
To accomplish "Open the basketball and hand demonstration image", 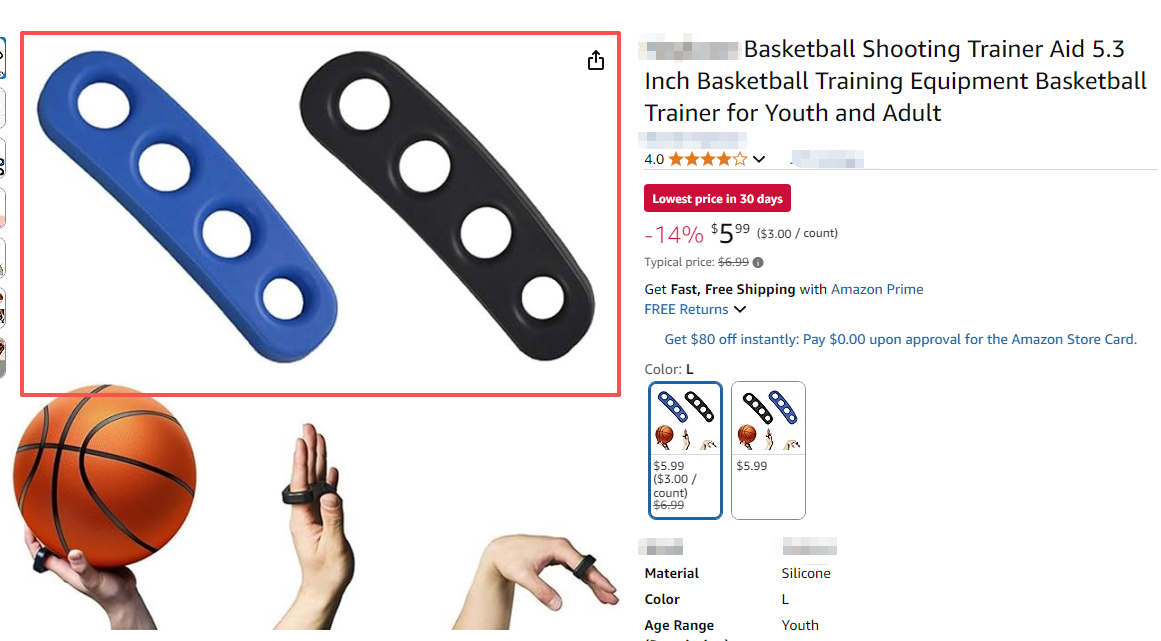I will click(x=315, y=511).
